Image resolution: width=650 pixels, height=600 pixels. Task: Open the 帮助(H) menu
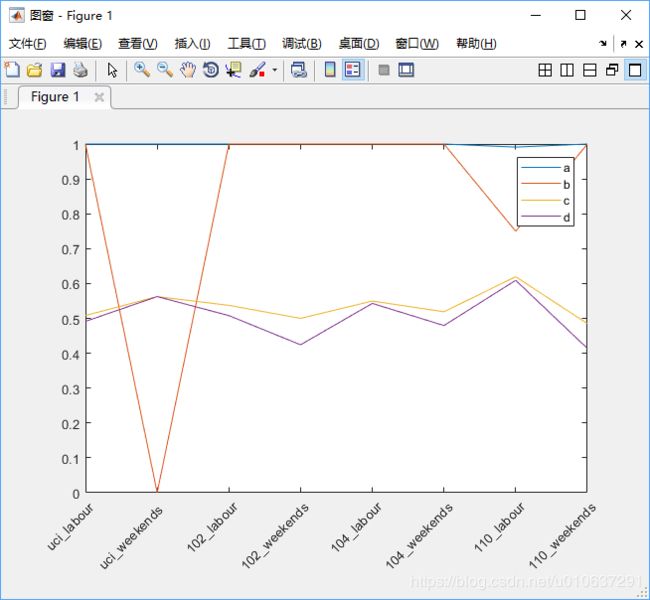coord(476,44)
